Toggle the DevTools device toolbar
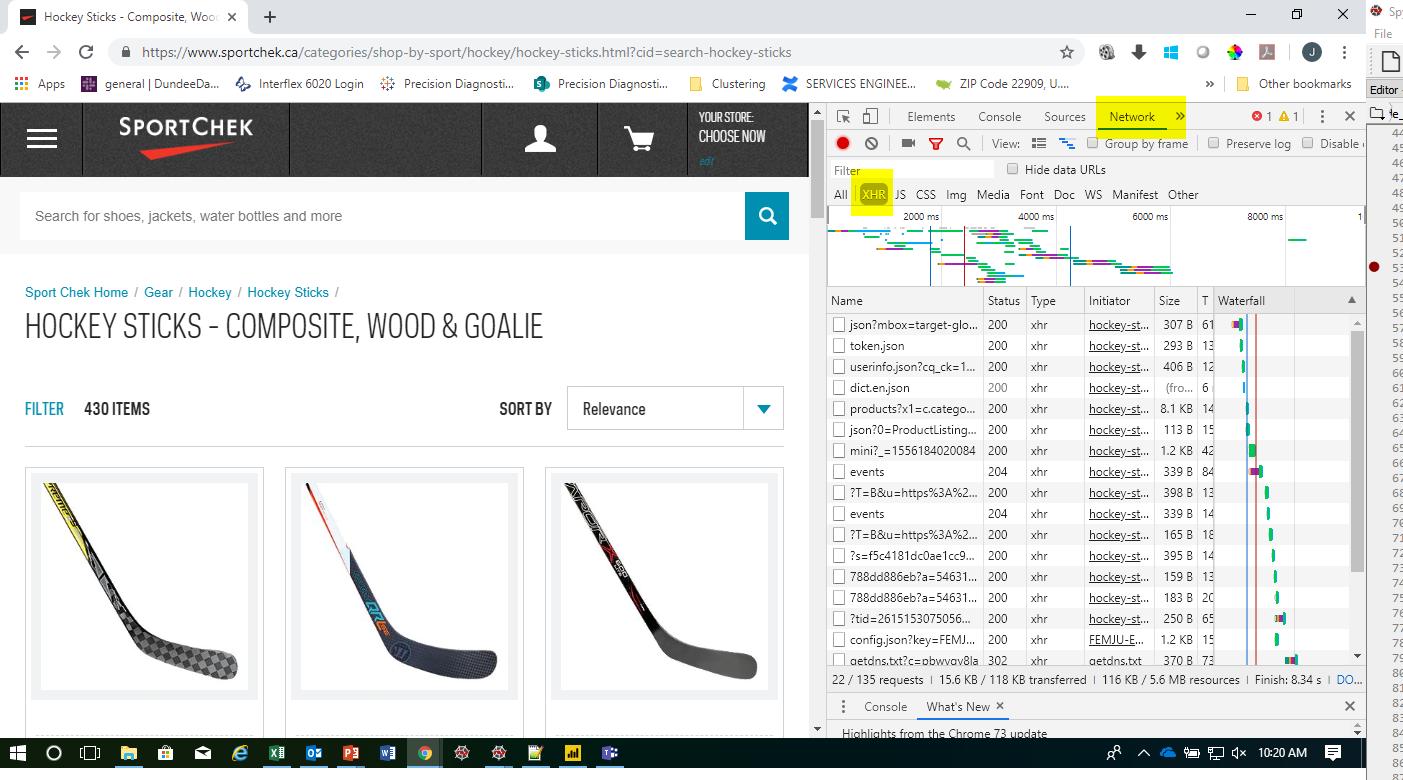Viewport: 1403px width, 780px height. click(870, 117)
